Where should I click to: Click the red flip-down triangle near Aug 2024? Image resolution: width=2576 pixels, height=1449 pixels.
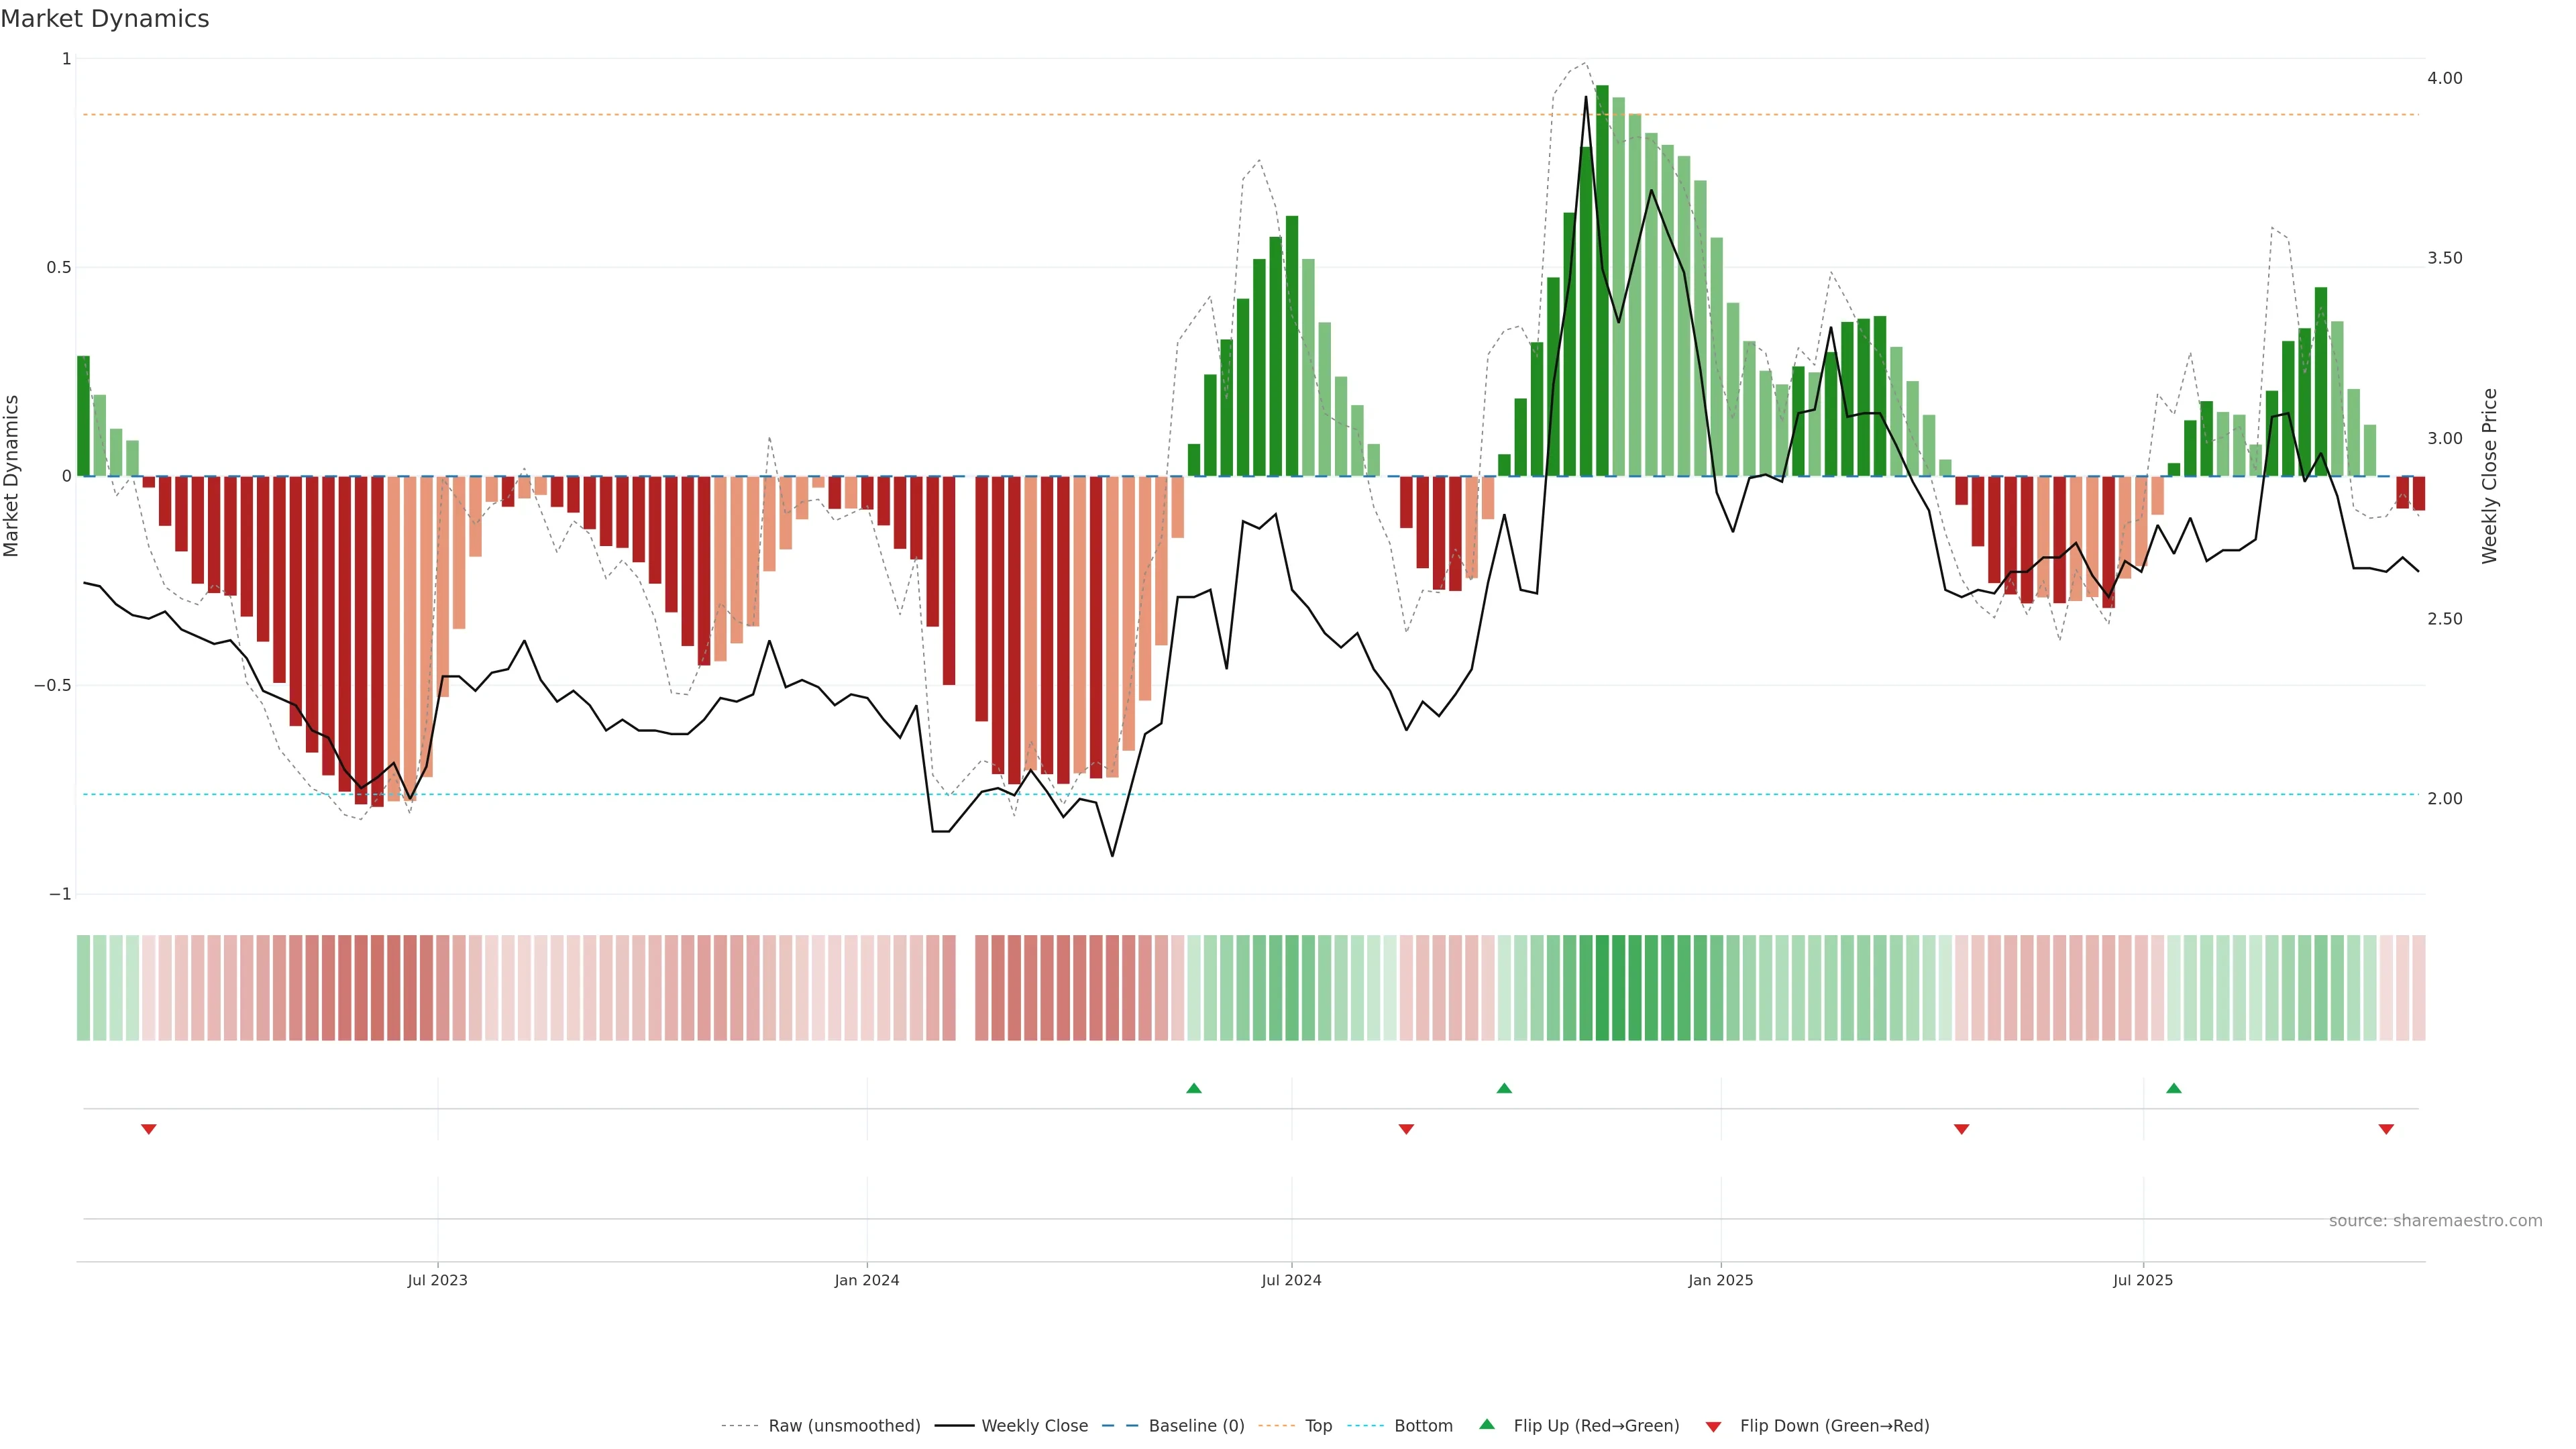pyautogui.click(x=1406, y=1129)
